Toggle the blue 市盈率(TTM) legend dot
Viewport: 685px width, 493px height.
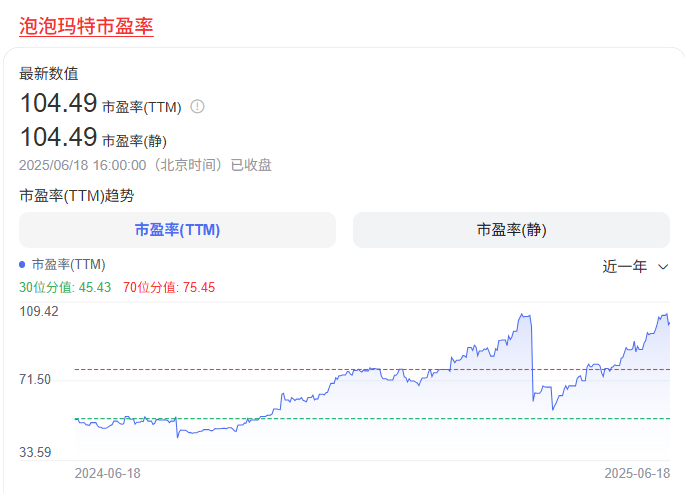[22, 265]
